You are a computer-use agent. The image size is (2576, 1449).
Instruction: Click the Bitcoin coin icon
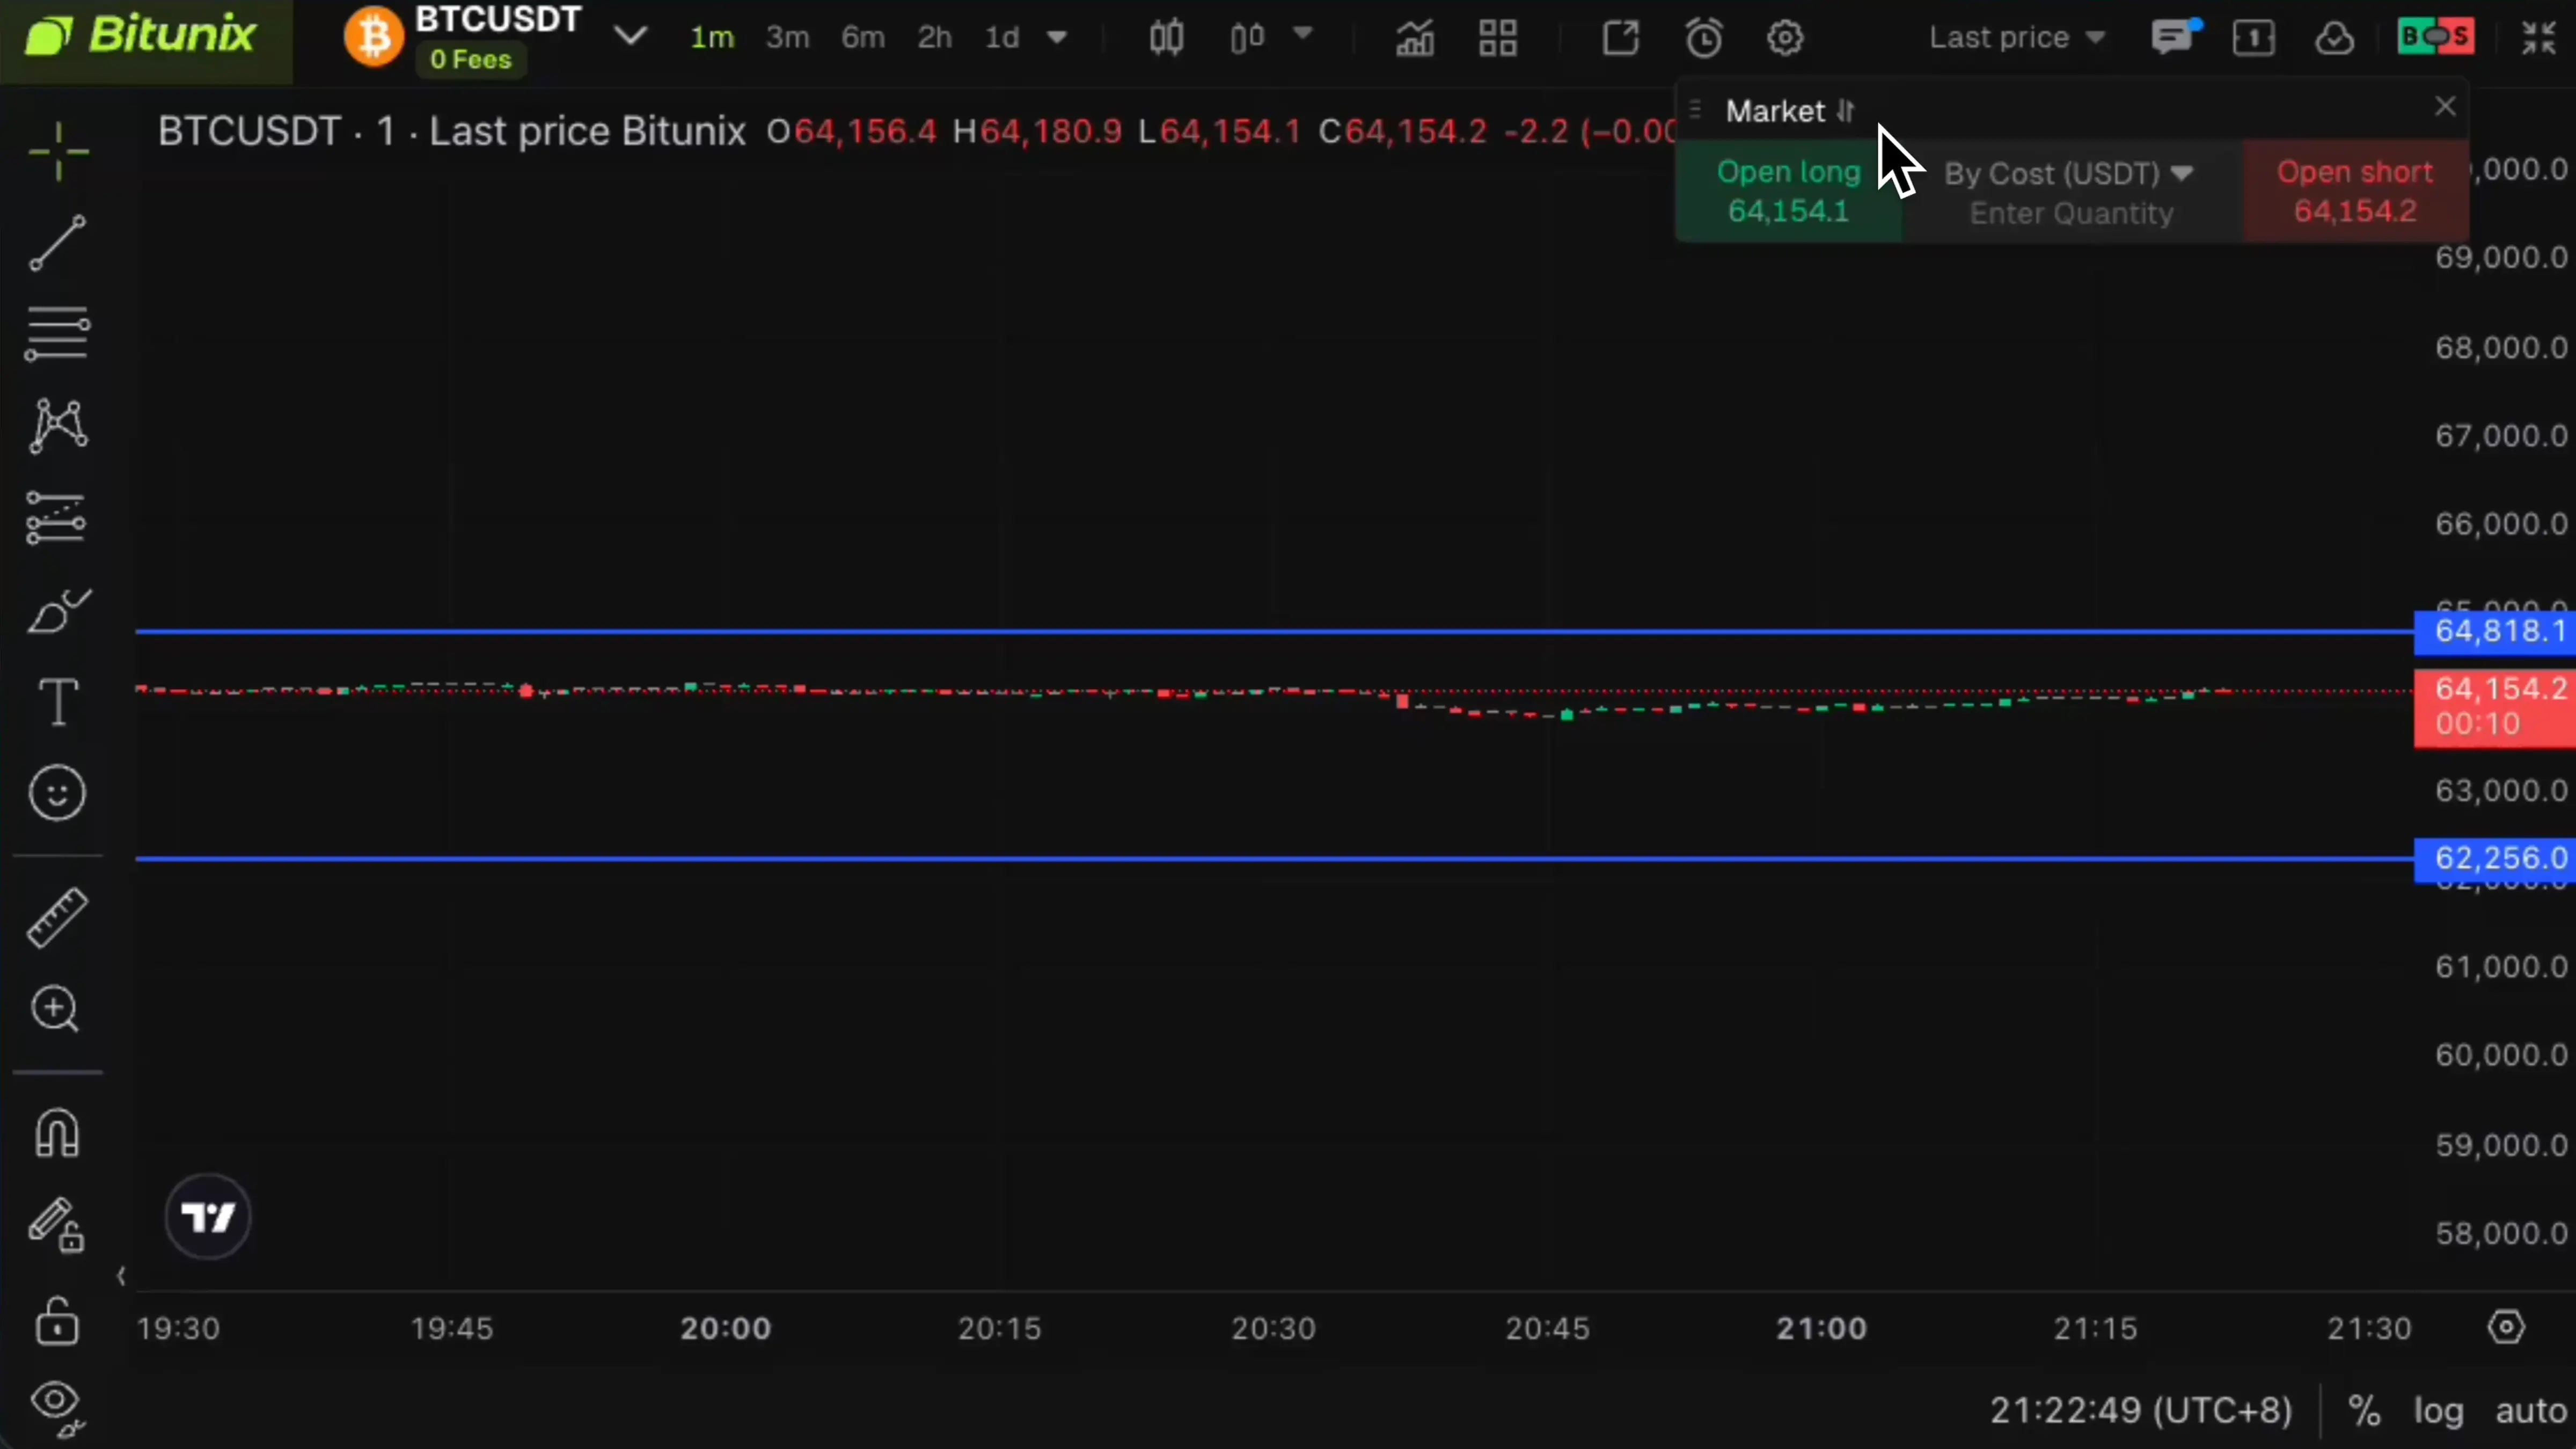click(x=374, y=37)
